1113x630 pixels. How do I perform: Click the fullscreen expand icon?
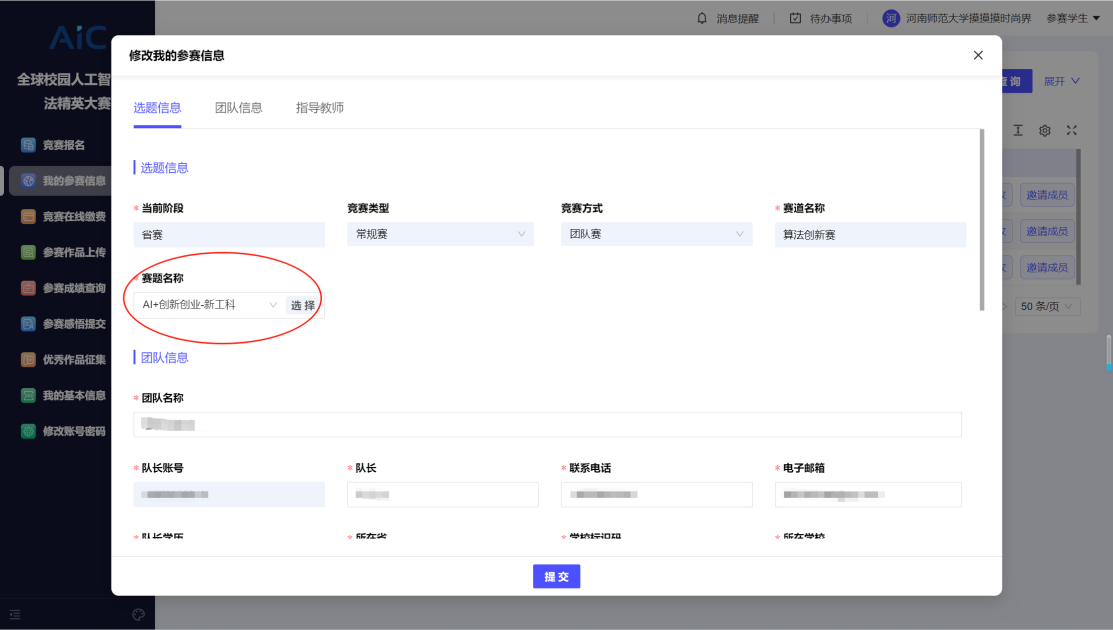pyautogui.click(x=1071, y=131)
